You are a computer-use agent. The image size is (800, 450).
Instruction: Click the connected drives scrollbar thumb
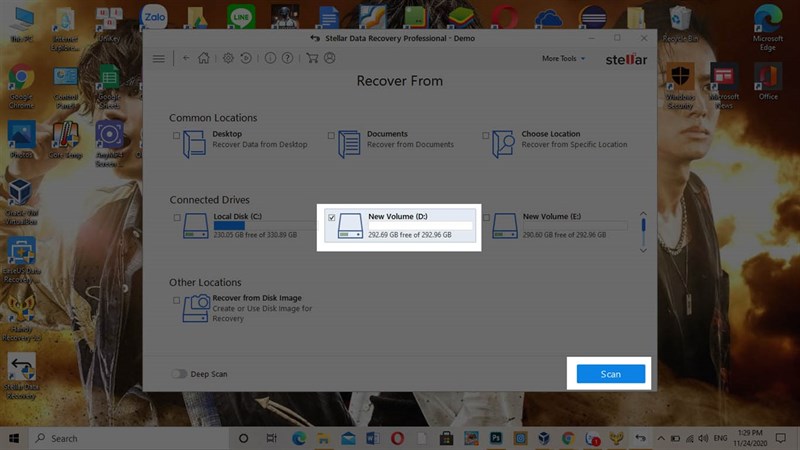pyautogui.click(x=643, y=224)
